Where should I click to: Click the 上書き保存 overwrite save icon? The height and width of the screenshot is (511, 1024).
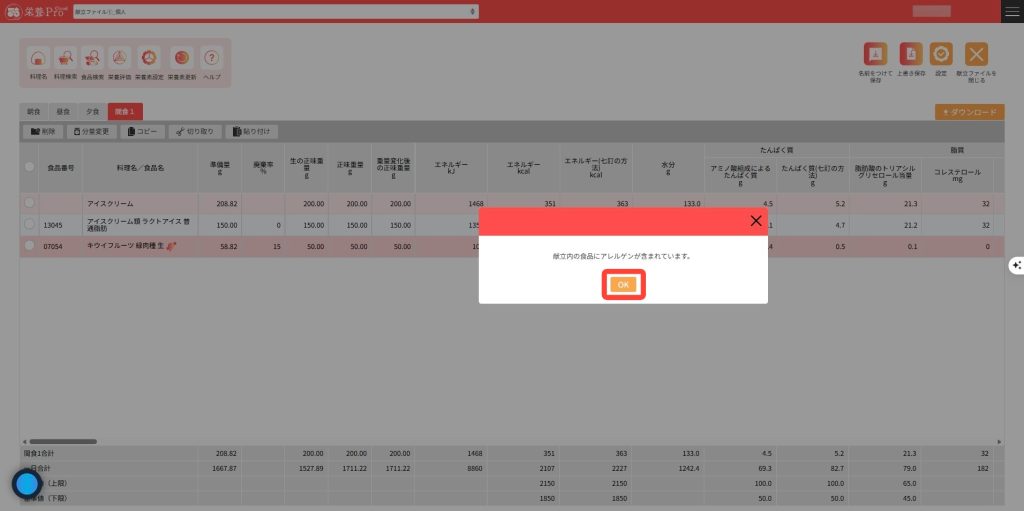click(909, 57)
